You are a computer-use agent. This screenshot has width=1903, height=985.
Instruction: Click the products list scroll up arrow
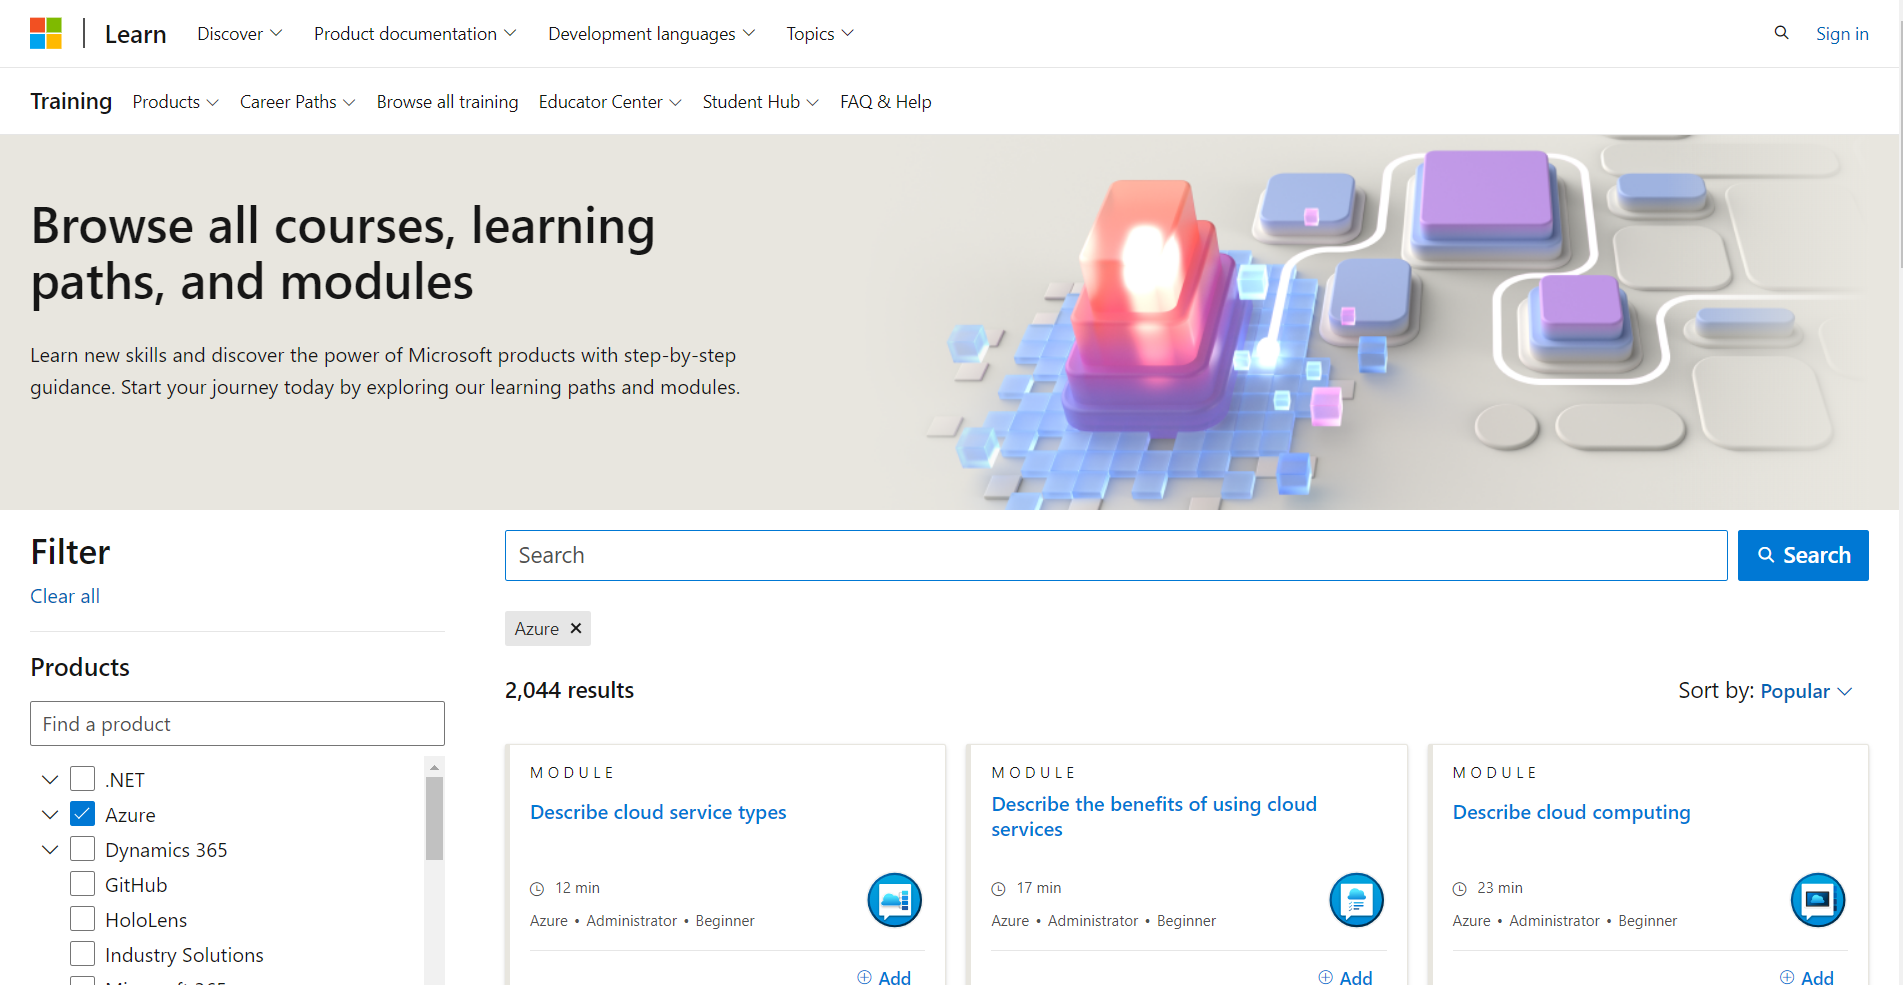(x=434, y=767)
